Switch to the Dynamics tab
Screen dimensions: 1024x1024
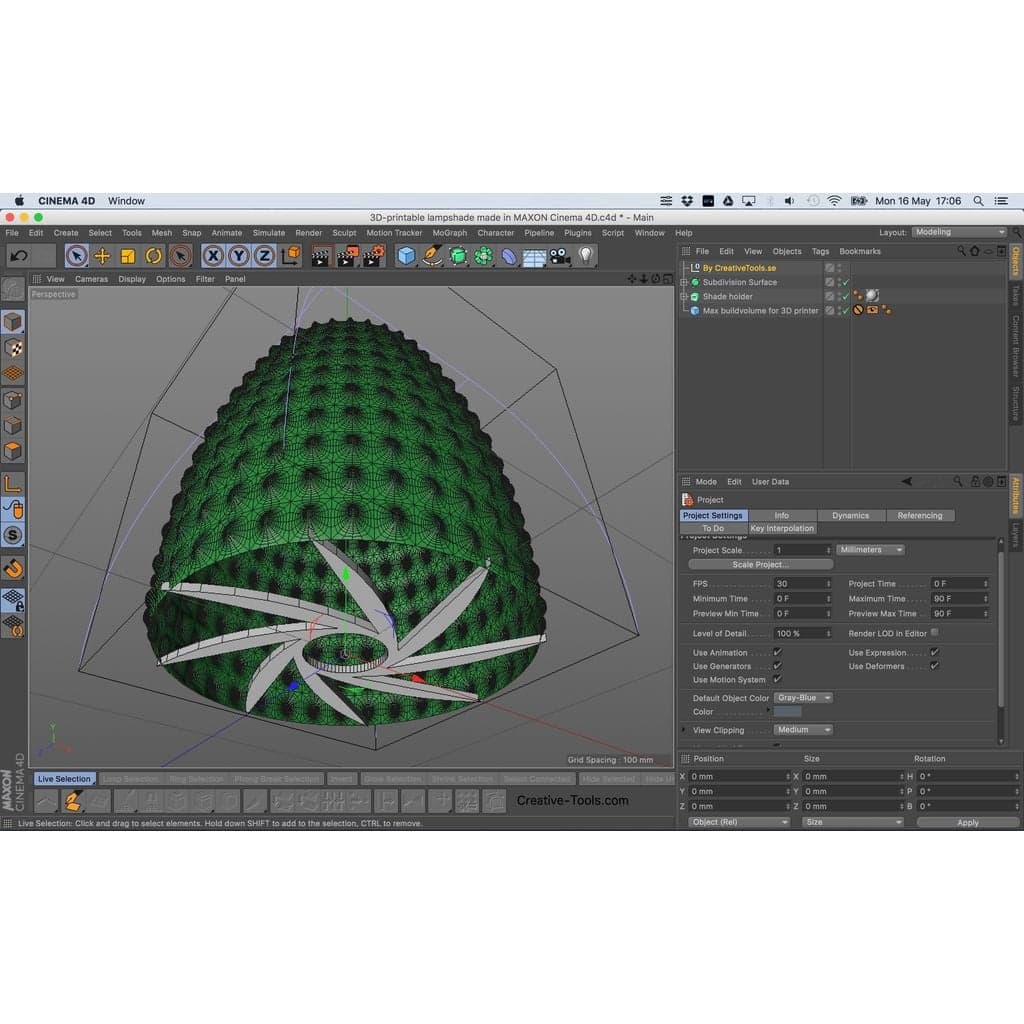click(x=850, y=515)
